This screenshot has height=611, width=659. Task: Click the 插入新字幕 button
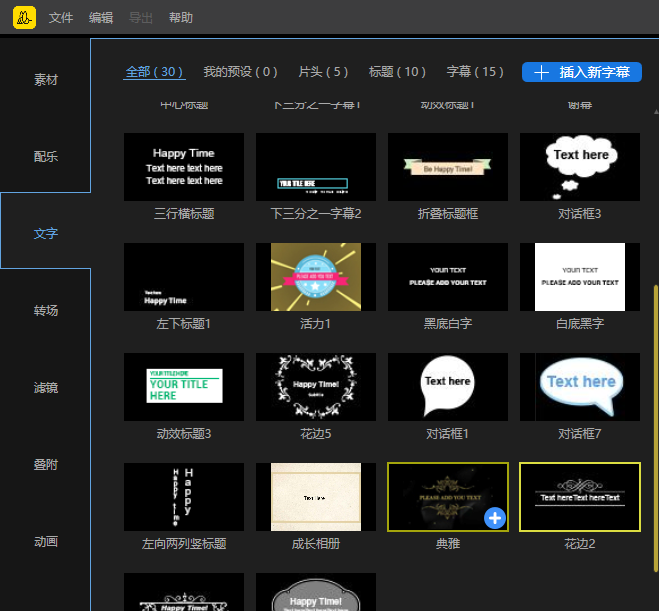582,72
